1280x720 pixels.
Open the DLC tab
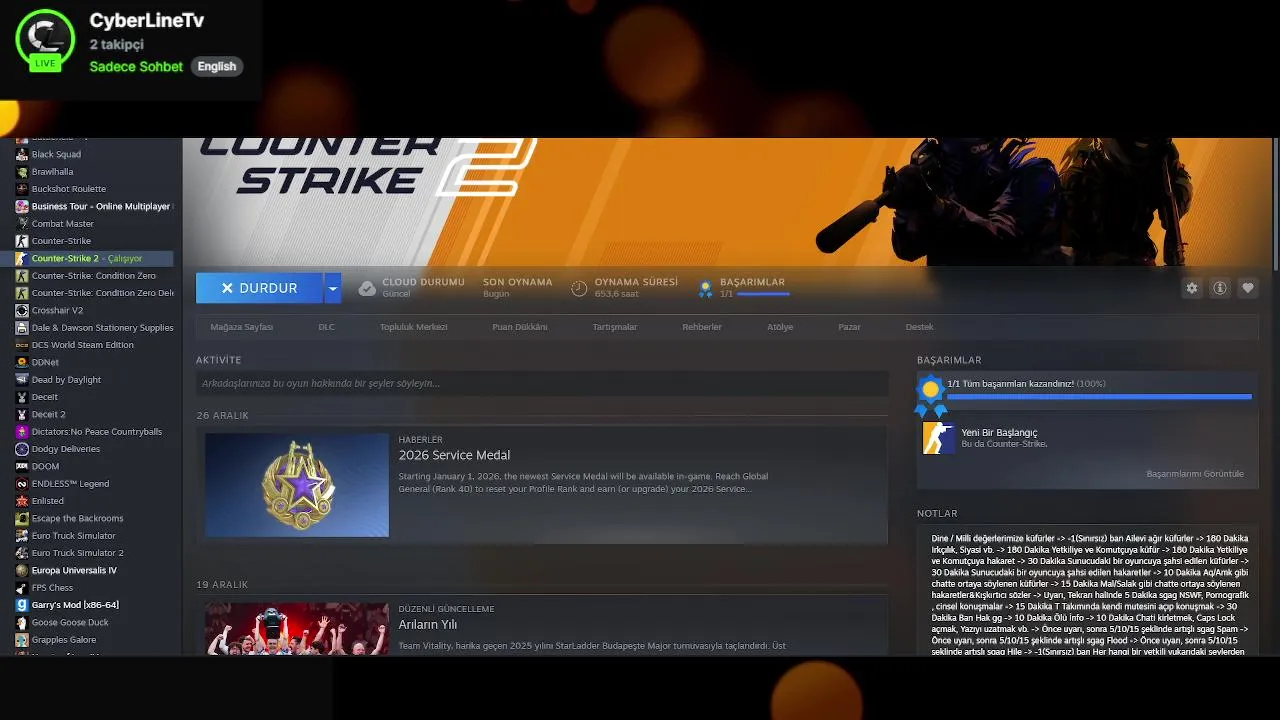click(326, 327)
